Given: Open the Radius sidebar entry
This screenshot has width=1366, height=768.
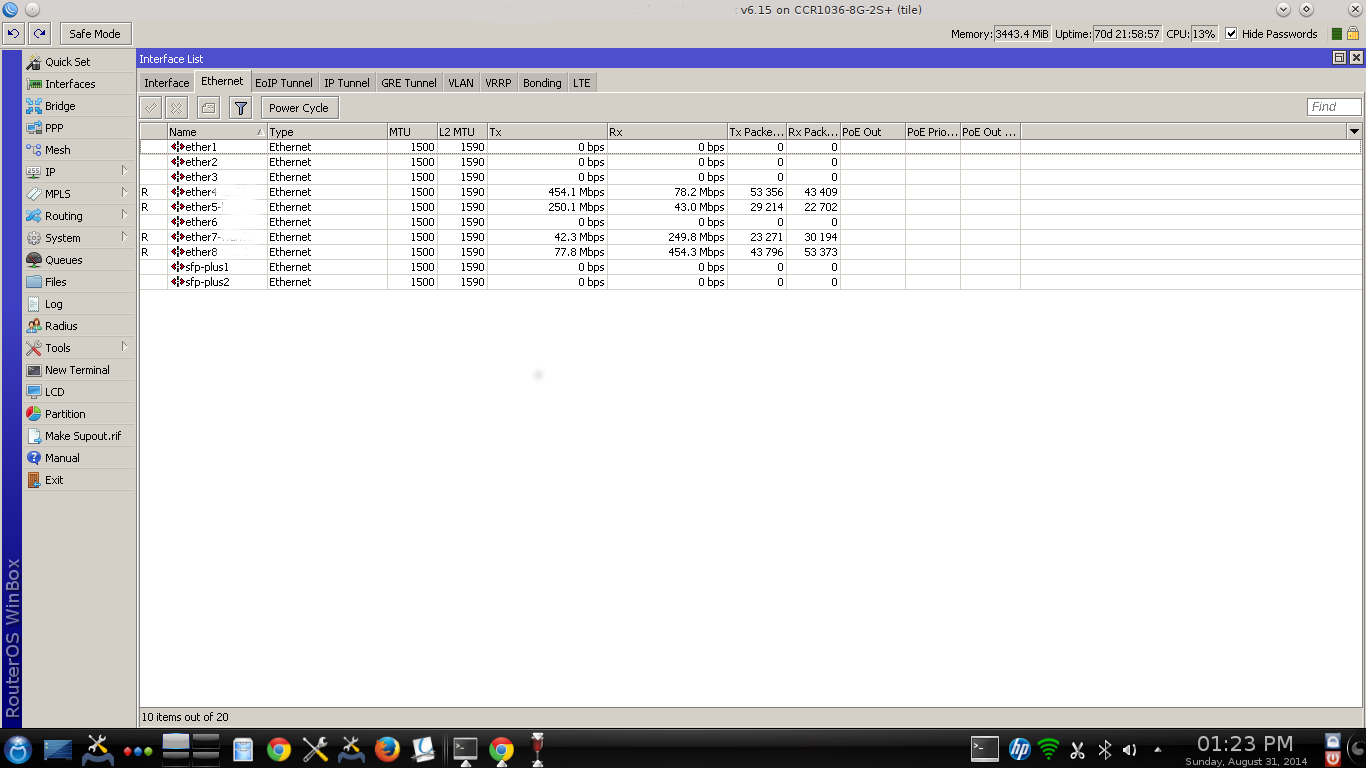Looking at the screenshot, I should (79, 326).
